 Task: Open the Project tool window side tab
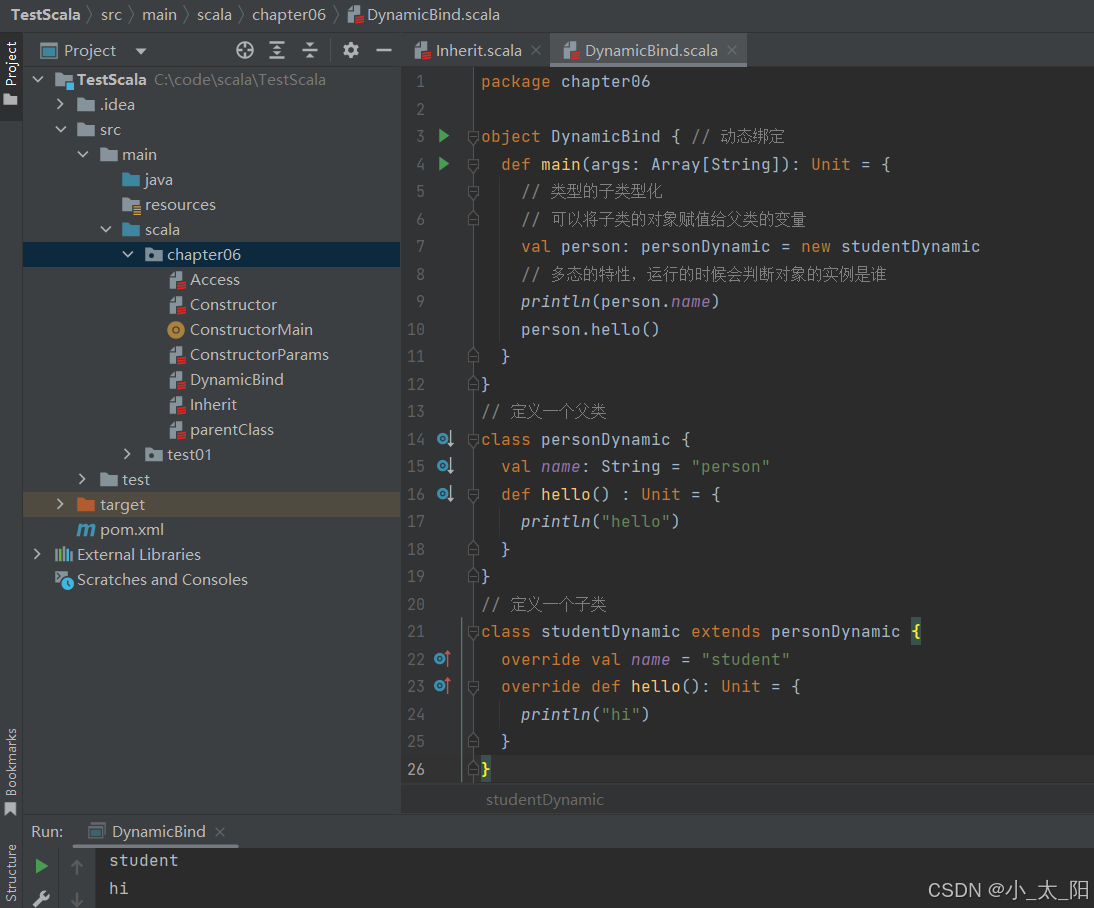[10, 73]
